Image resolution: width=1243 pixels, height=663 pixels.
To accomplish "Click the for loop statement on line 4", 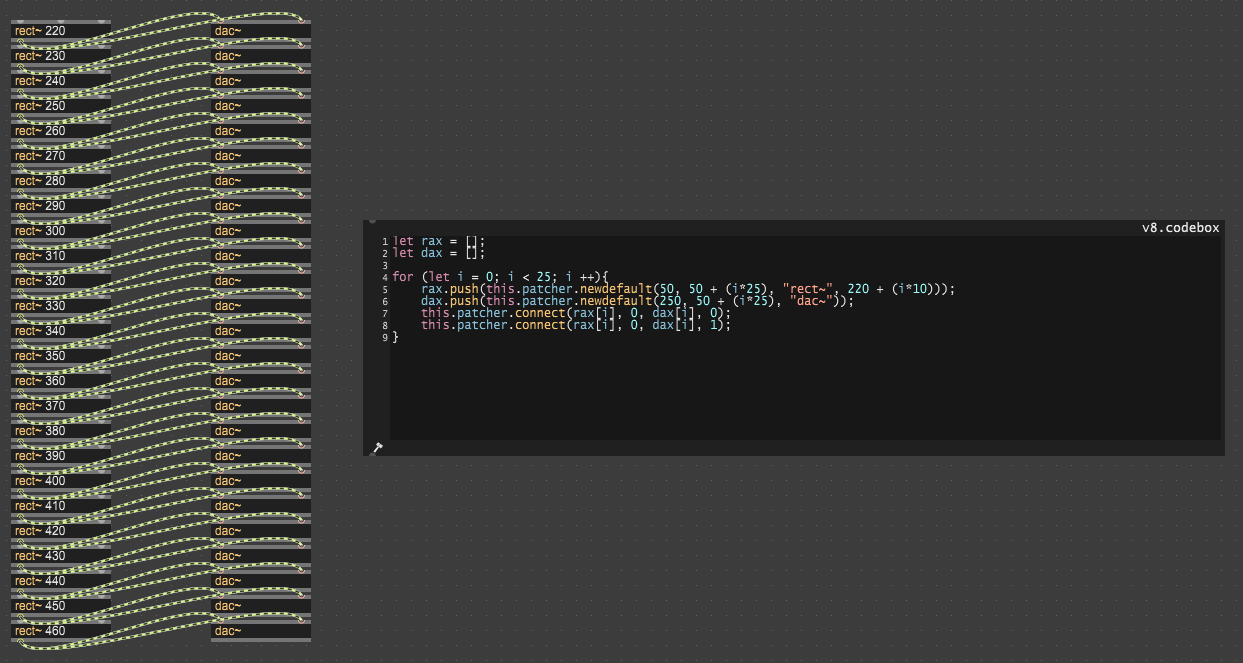I will pos(500,277).
